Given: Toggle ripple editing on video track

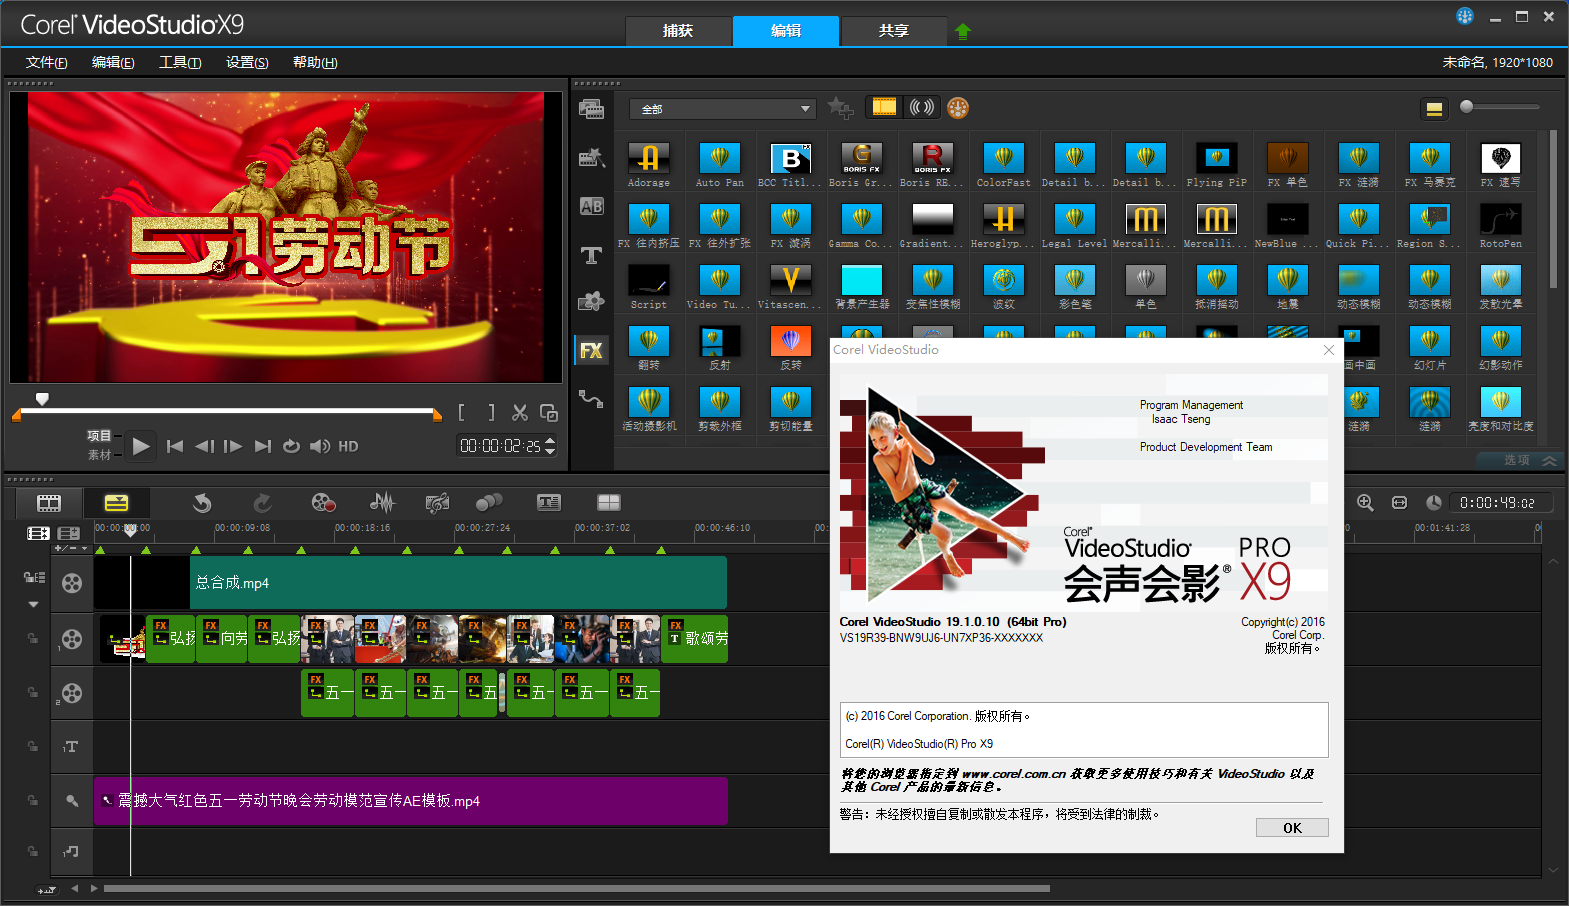Looking at the screenshot, I should [34, 577].
